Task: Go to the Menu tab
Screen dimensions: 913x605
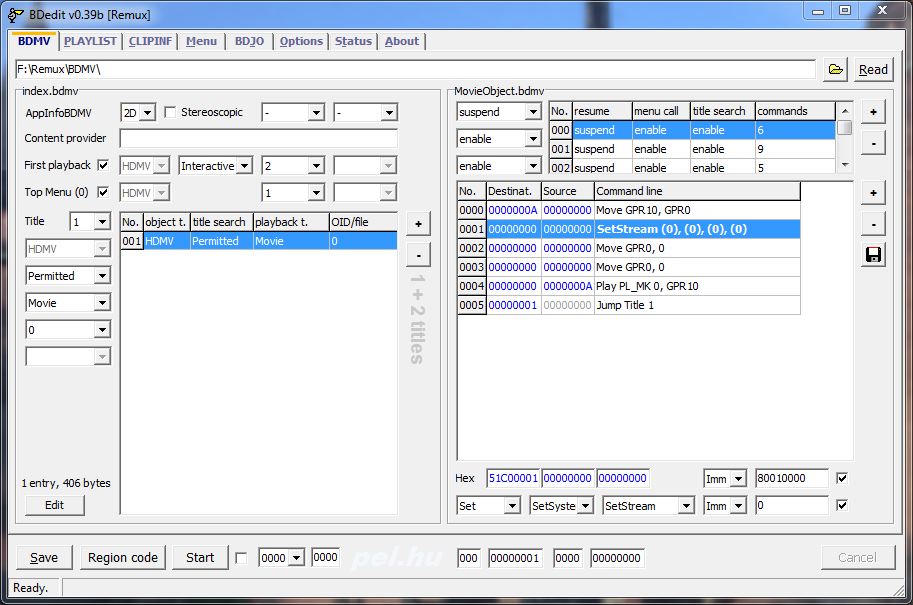Action: point(201,41)
